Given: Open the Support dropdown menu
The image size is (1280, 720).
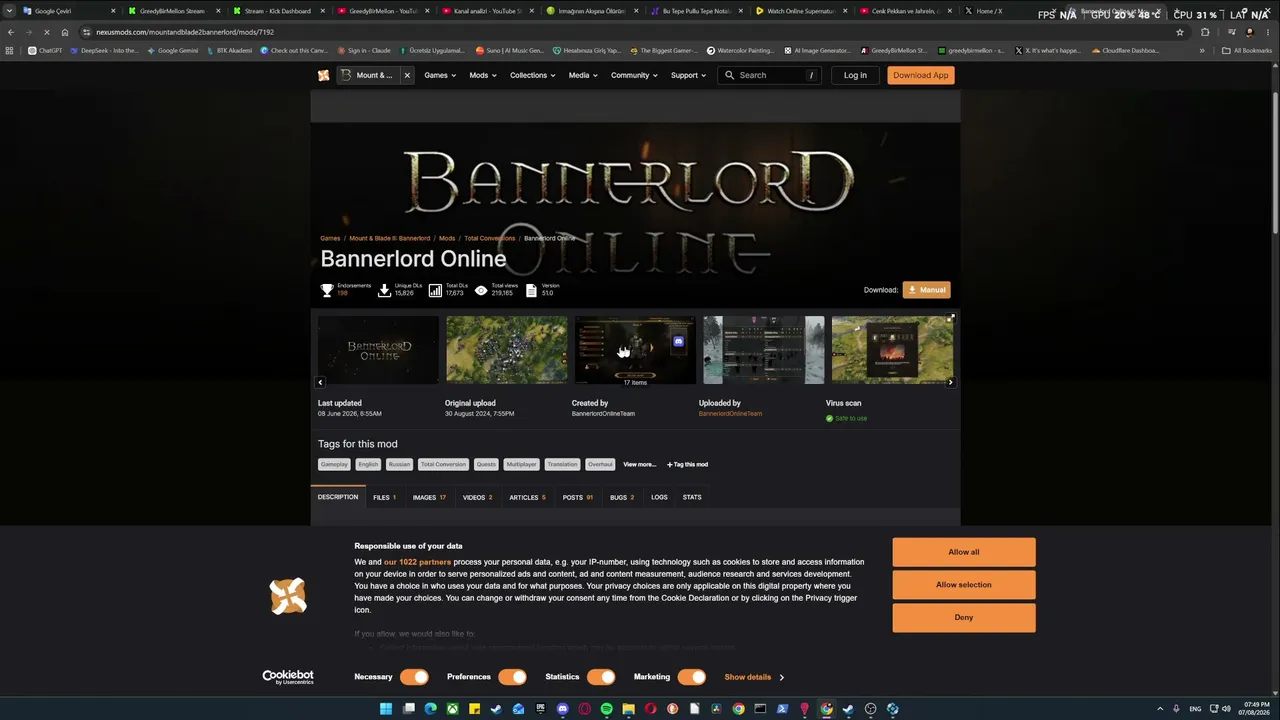Looking at the screenshot, I should pyautogui.click(x=688, y=75).
